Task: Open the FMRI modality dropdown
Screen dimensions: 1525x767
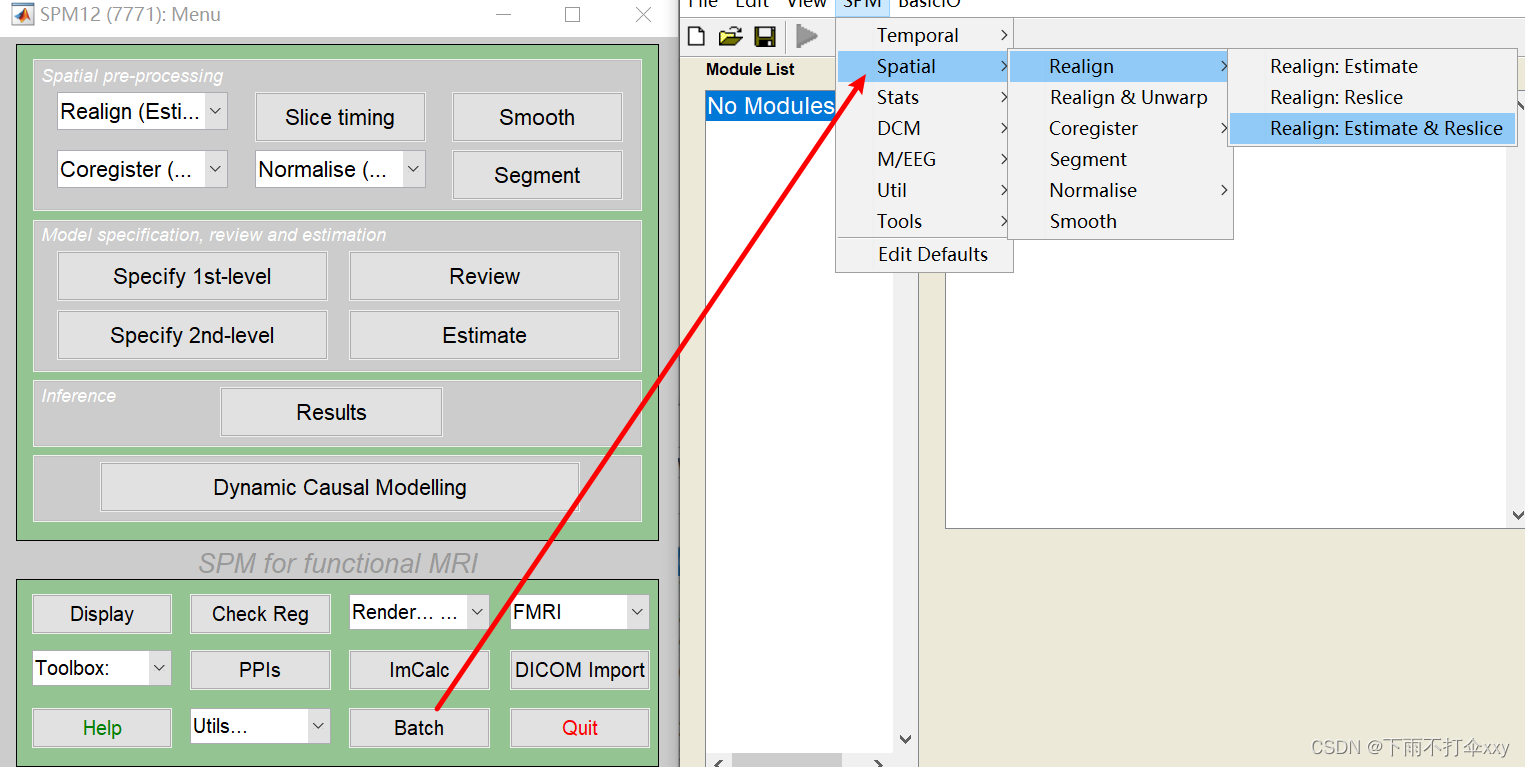Action: (580, 612)
